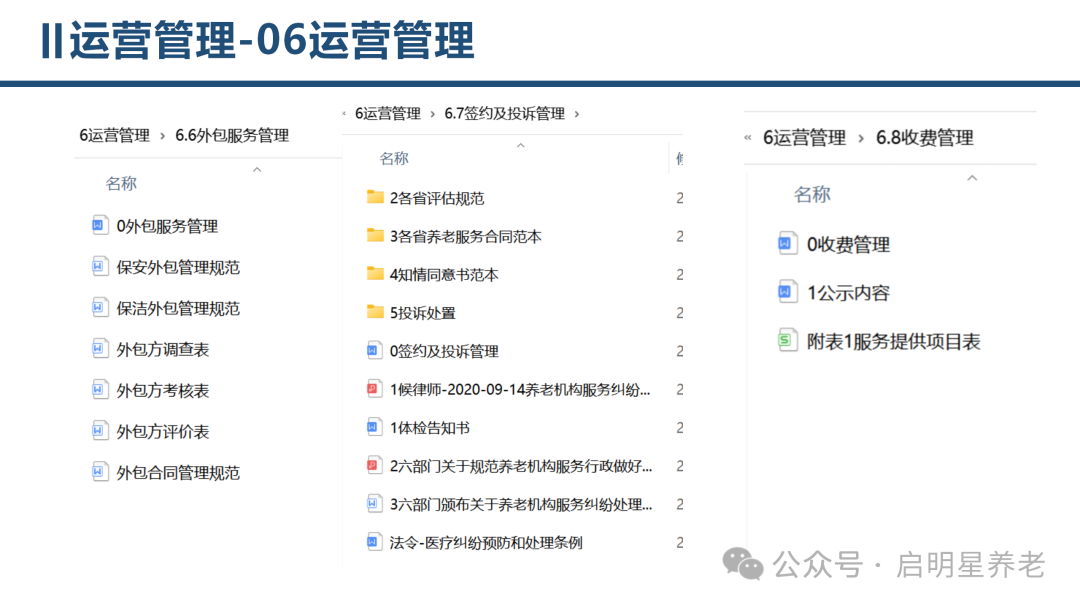
Task: Click the PDF icon of 2六部门关于规范养老机构 file
Action: coord(373,465)
